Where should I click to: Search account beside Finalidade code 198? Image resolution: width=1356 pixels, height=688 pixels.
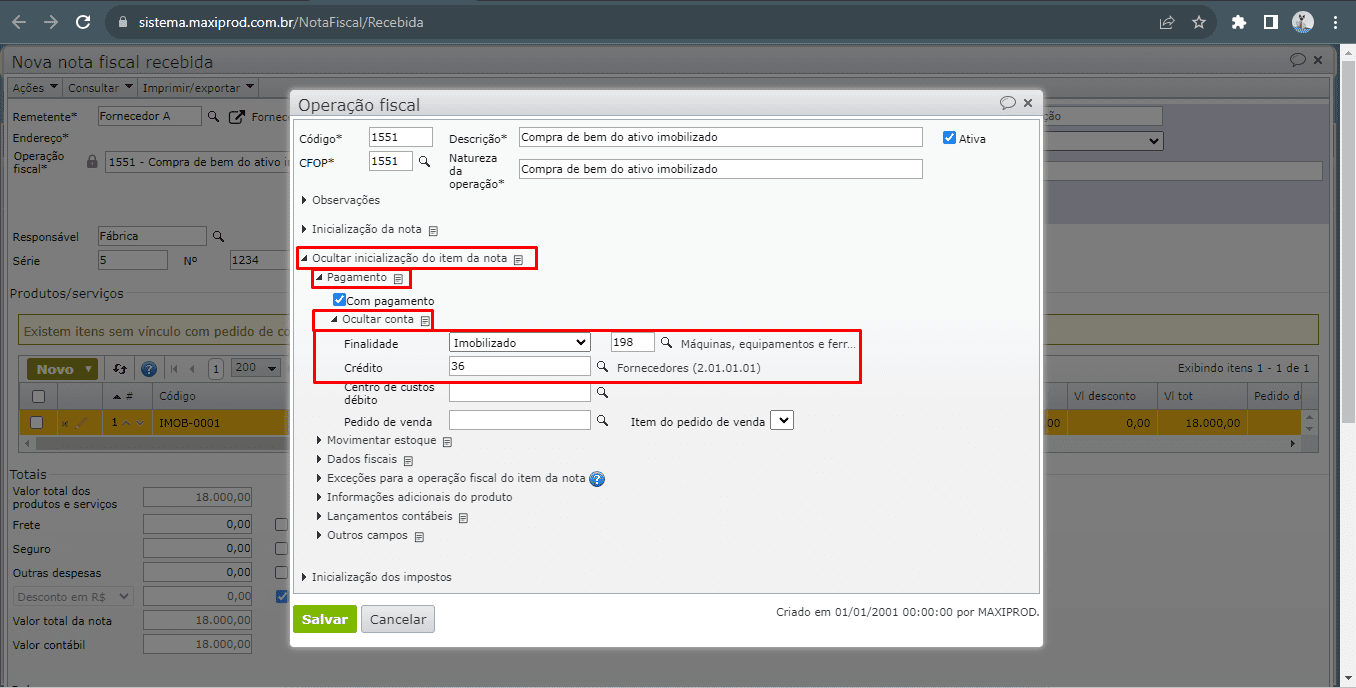(667, 343)
